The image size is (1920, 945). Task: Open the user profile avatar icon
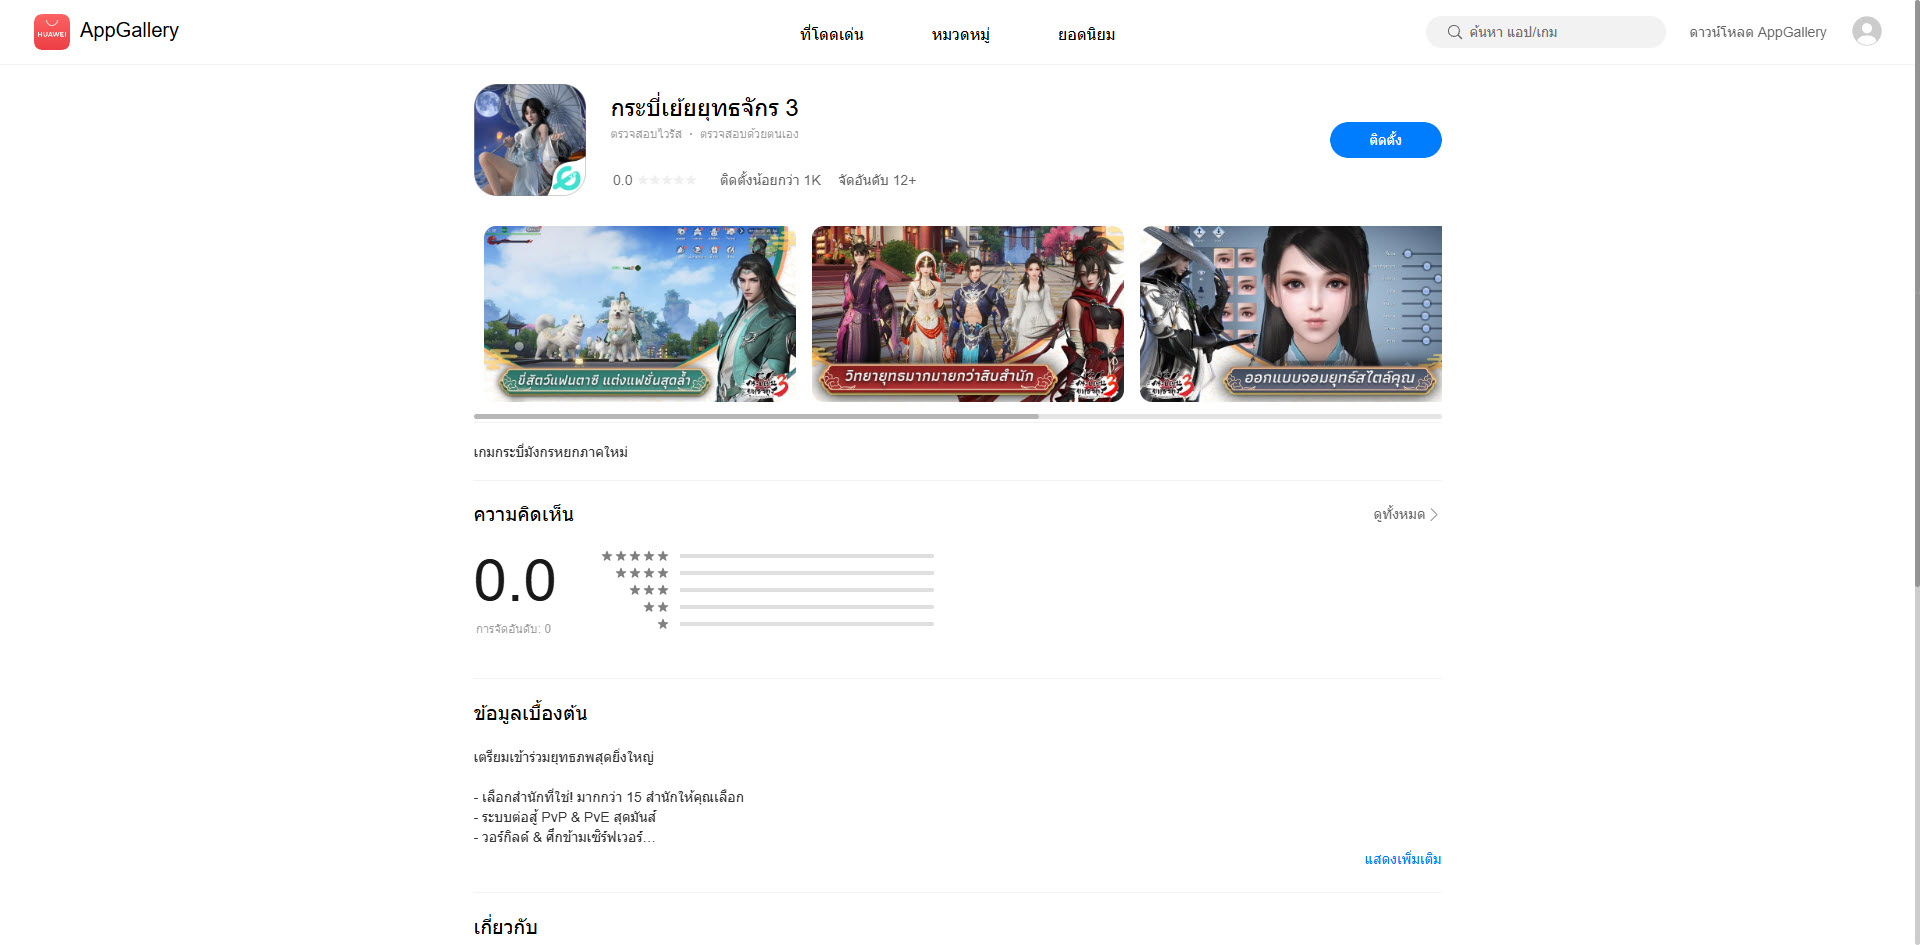click(1866, 32)
